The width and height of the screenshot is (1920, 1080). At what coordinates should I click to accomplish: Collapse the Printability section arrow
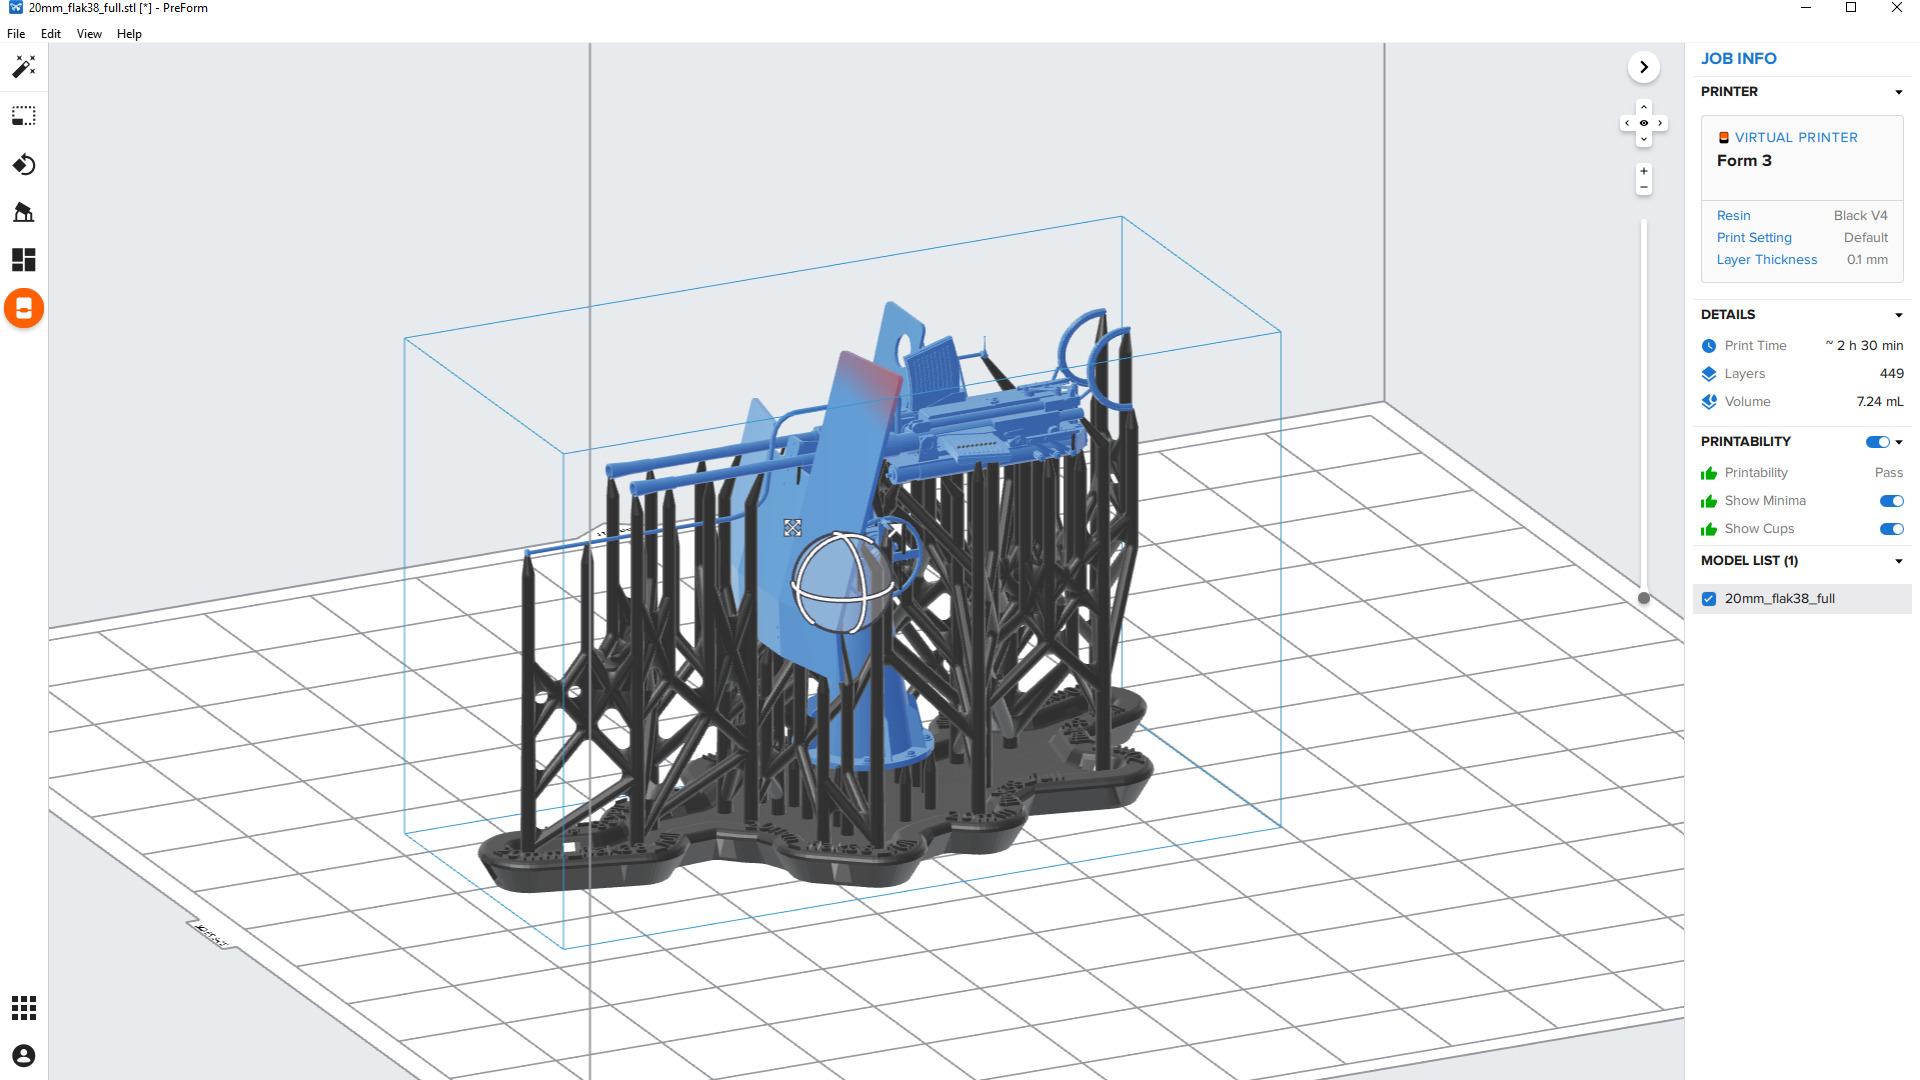point(1899,442)
